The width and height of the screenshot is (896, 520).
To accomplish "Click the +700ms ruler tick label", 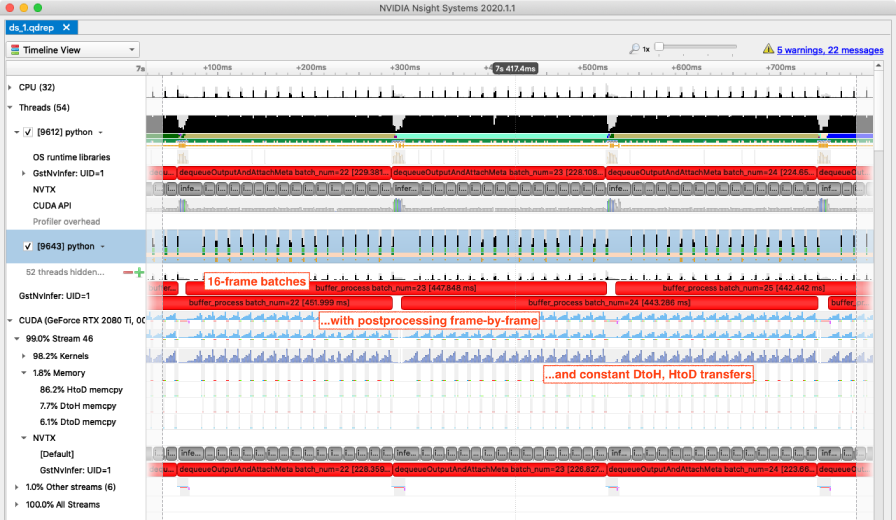I will click(781, 67).
